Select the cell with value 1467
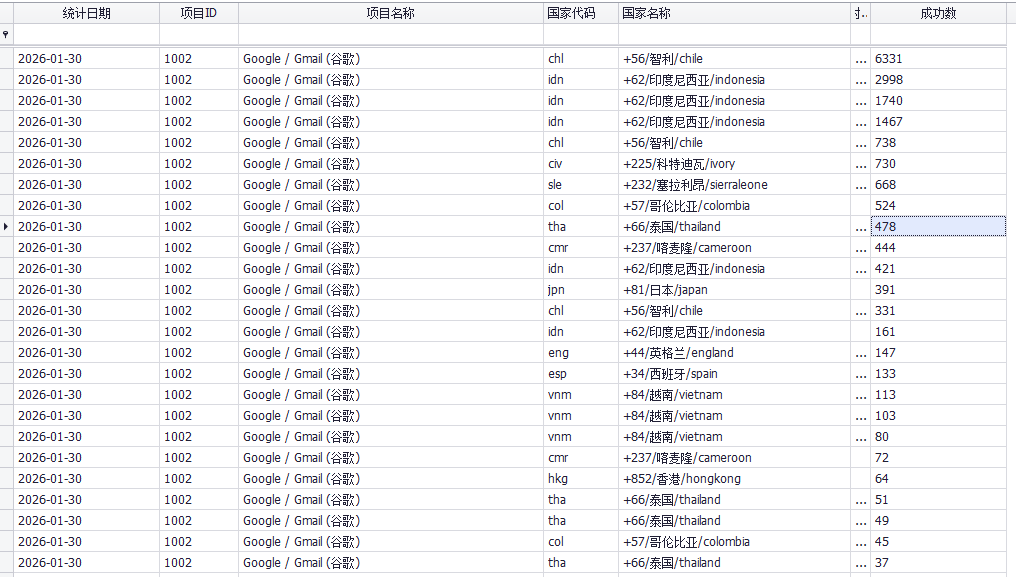Image resolution: width=1016 pixels, height=577 pixels. point(938,121)
